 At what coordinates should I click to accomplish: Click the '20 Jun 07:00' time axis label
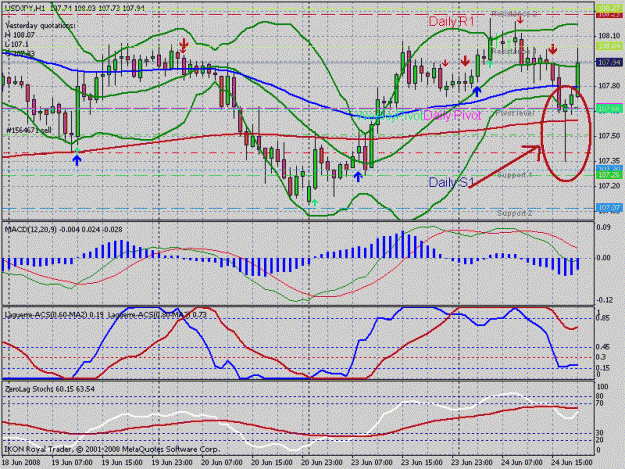click(222, 463)
